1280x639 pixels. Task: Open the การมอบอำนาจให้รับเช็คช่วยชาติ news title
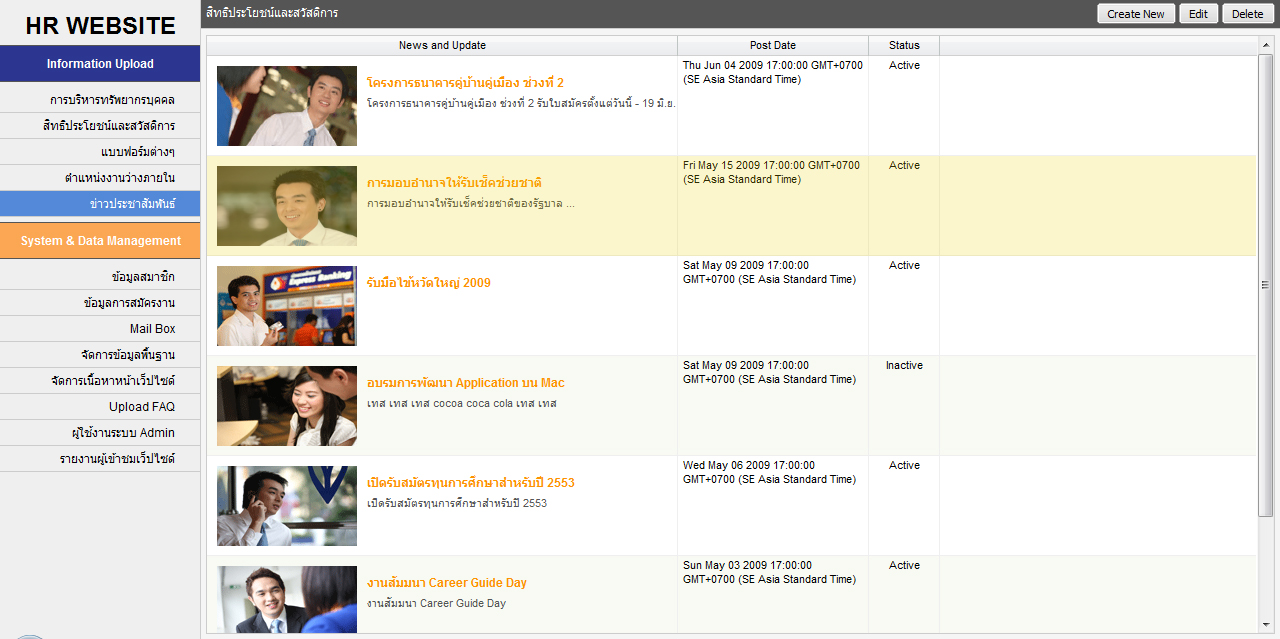tap(454, 183)
